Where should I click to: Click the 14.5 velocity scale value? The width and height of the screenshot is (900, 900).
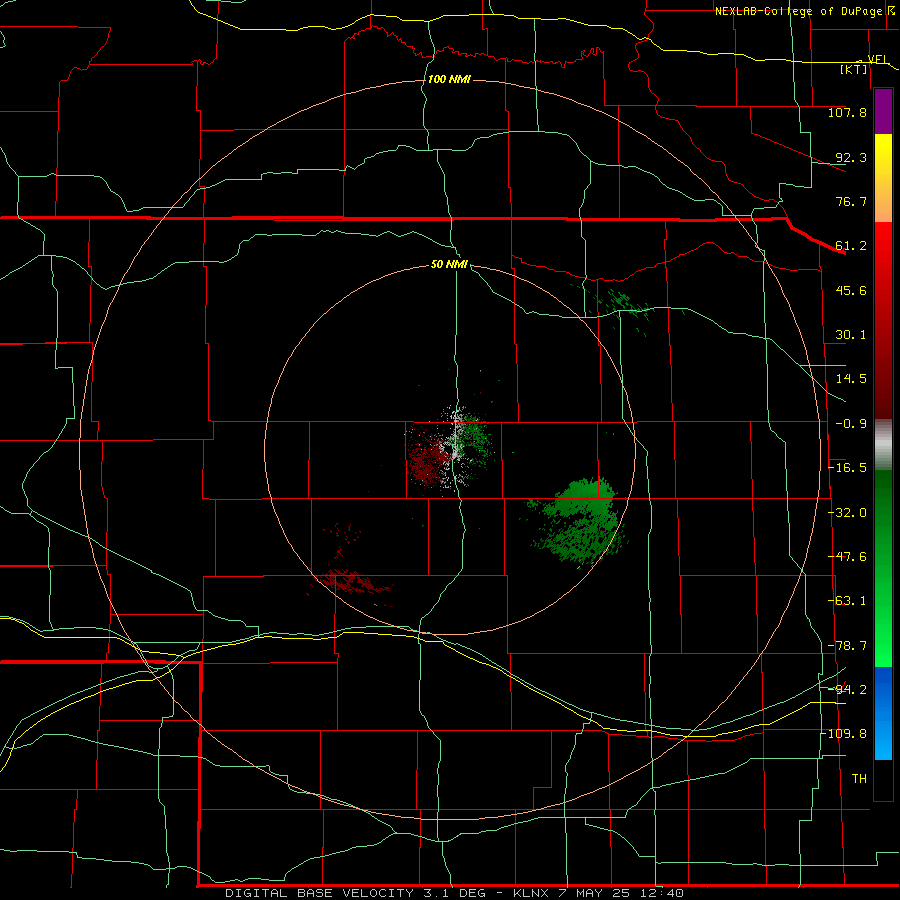851,379
